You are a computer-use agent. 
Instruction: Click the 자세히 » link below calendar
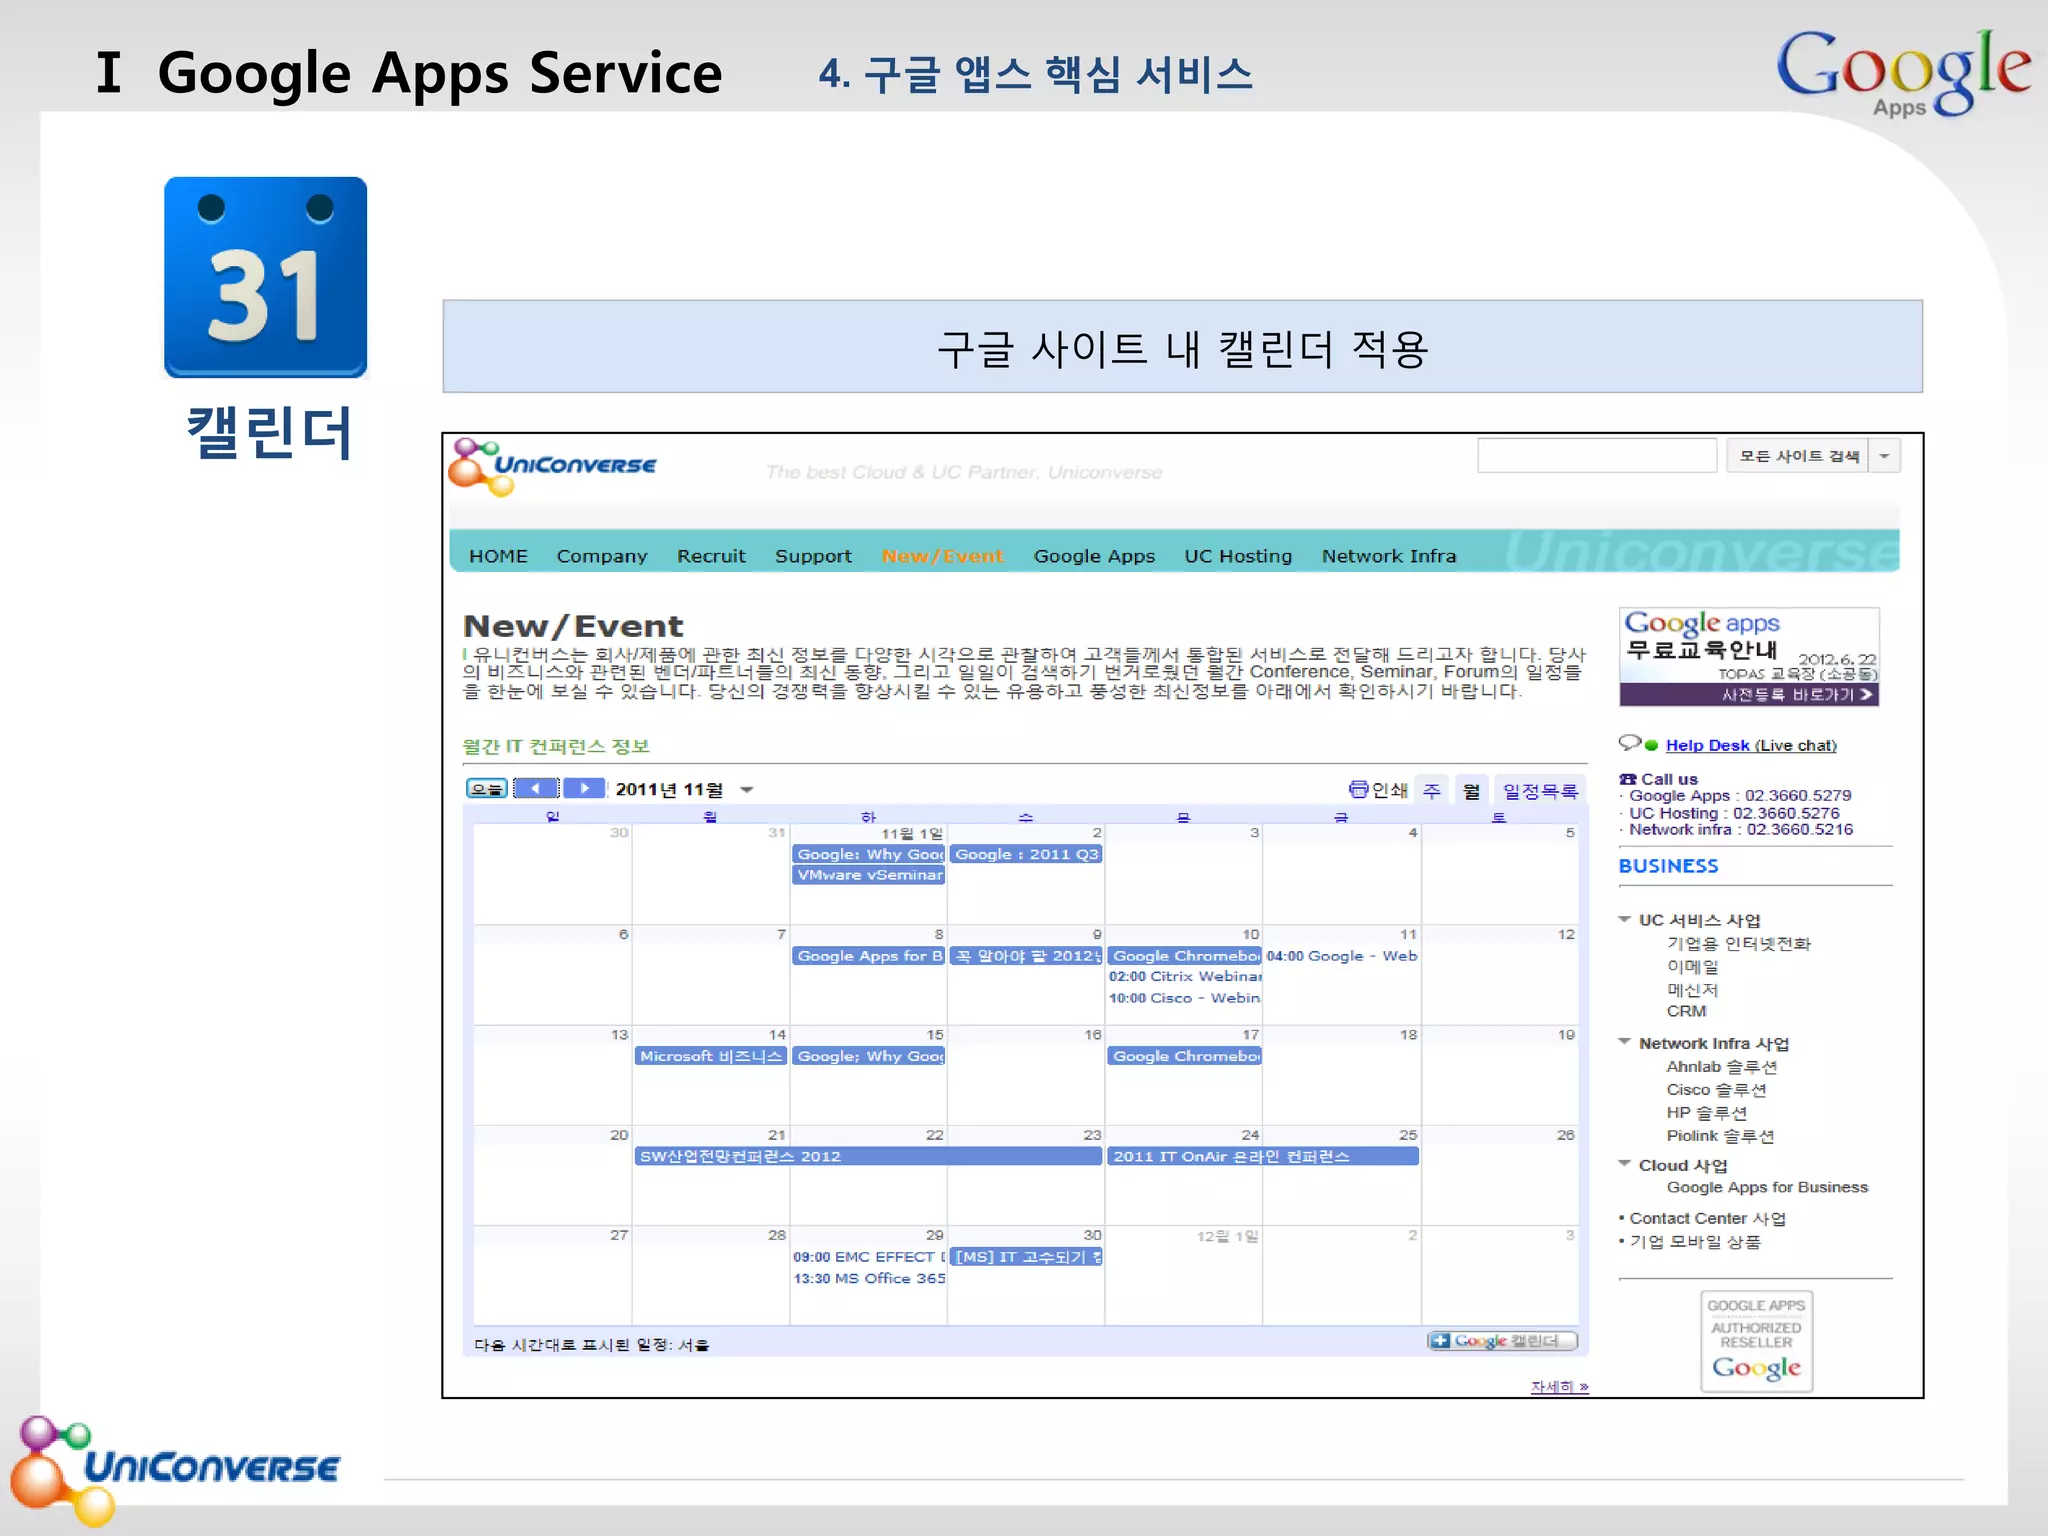[x=1559, y=1386]
